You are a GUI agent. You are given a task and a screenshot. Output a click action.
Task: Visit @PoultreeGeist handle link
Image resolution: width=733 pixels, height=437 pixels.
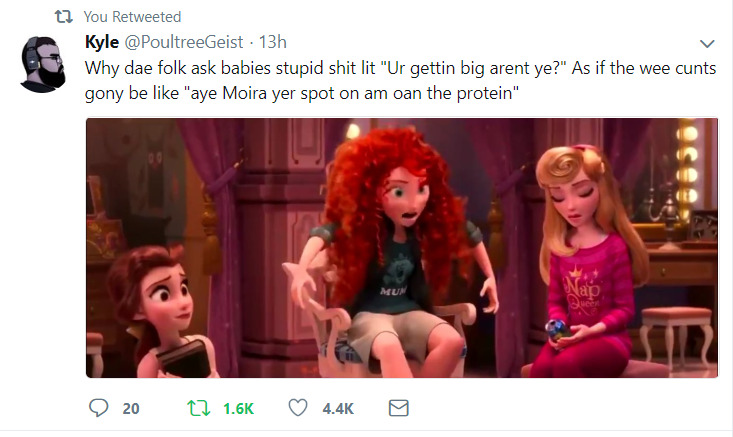pyautogui.click(x=184, y=42)
